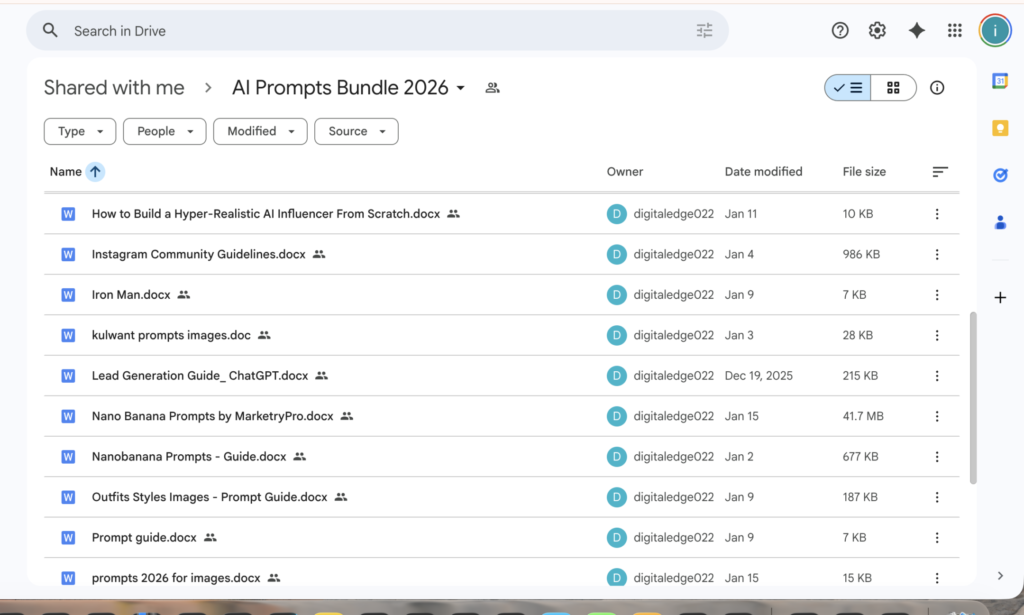Expand the Type filter dropdown
The height and width of the screenshot is (615, 1024).
coord(80,131)
